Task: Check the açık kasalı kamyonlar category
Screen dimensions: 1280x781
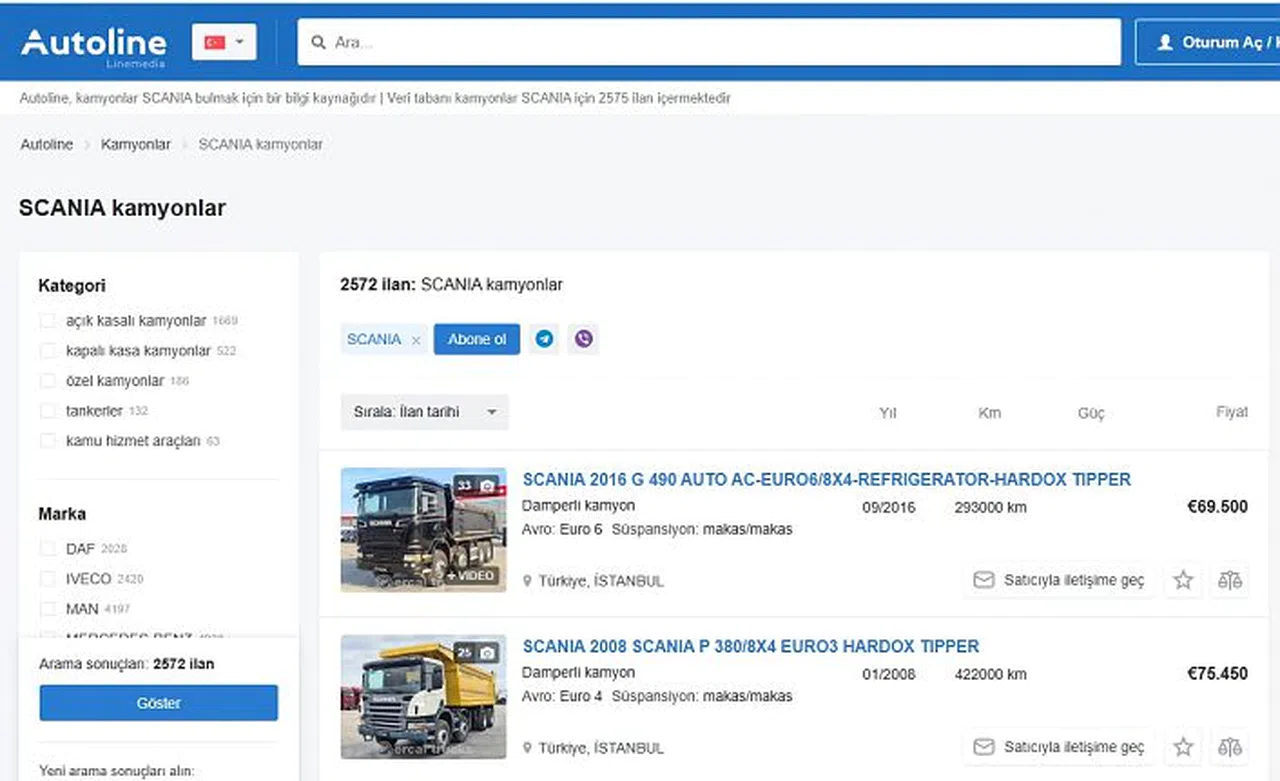Action: 47,321
